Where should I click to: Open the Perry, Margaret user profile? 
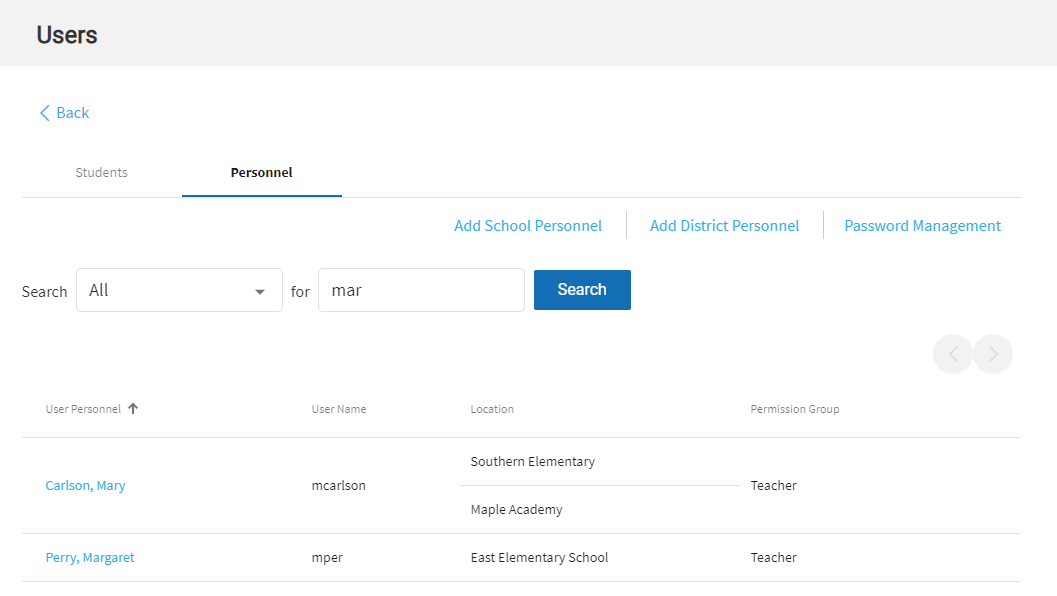pyautogui.click(x=90, y=558)
